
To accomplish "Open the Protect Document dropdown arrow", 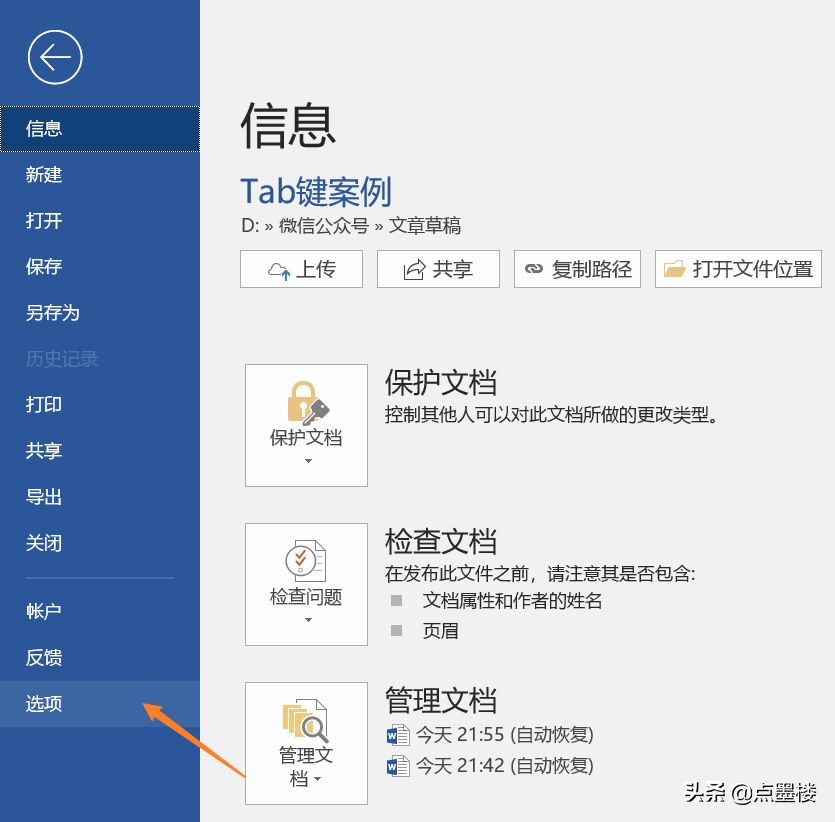I will (306, 458).
